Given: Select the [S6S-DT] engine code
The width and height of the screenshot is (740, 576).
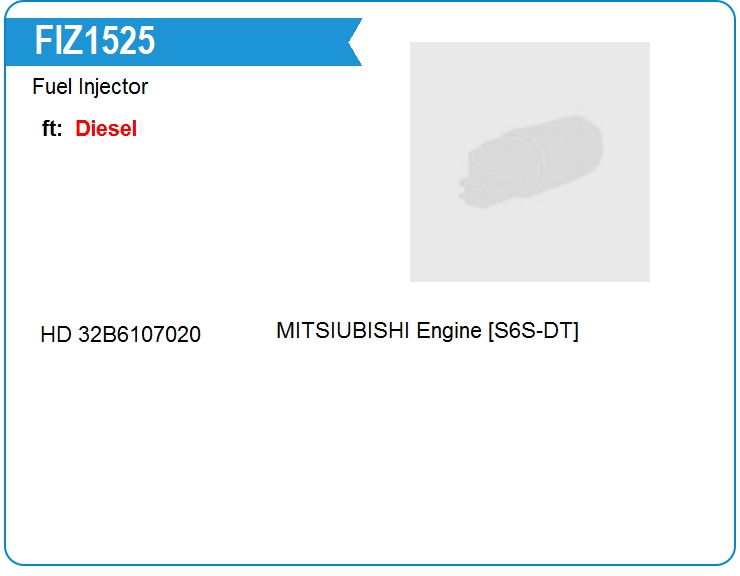Looking at the screenshot, I should [x=533, y=331].
